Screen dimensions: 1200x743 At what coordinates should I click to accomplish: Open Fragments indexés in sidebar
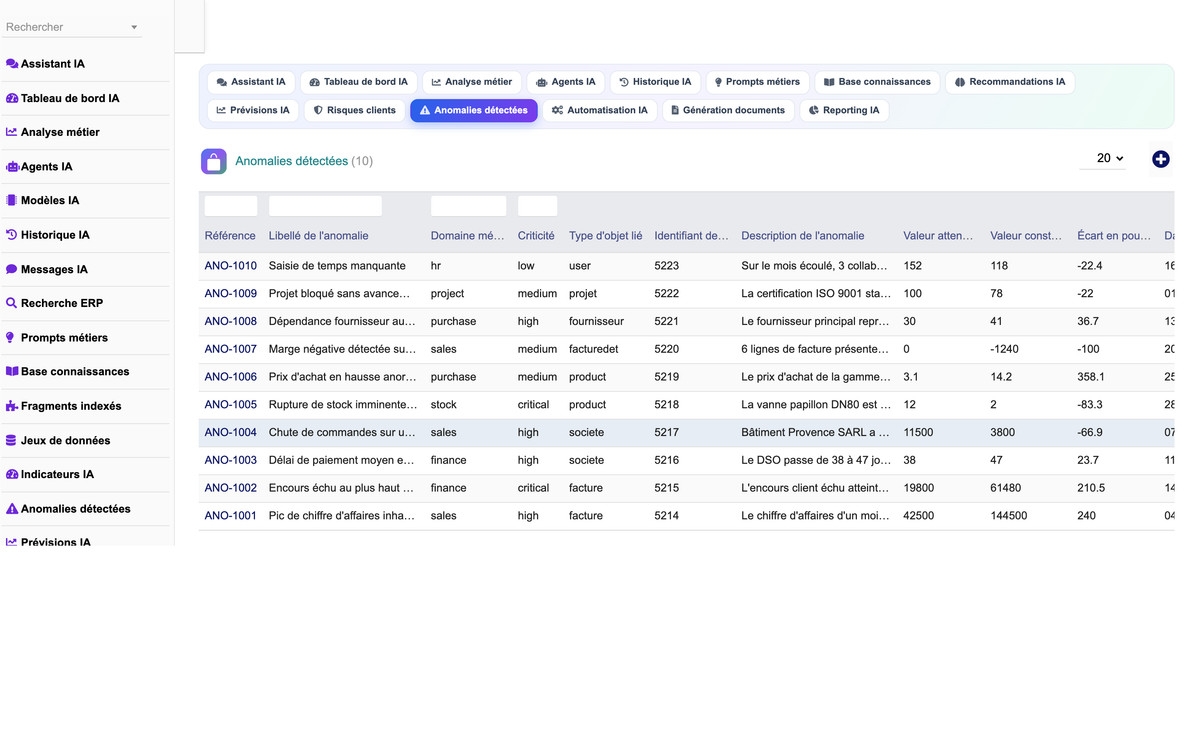point(63,406)
